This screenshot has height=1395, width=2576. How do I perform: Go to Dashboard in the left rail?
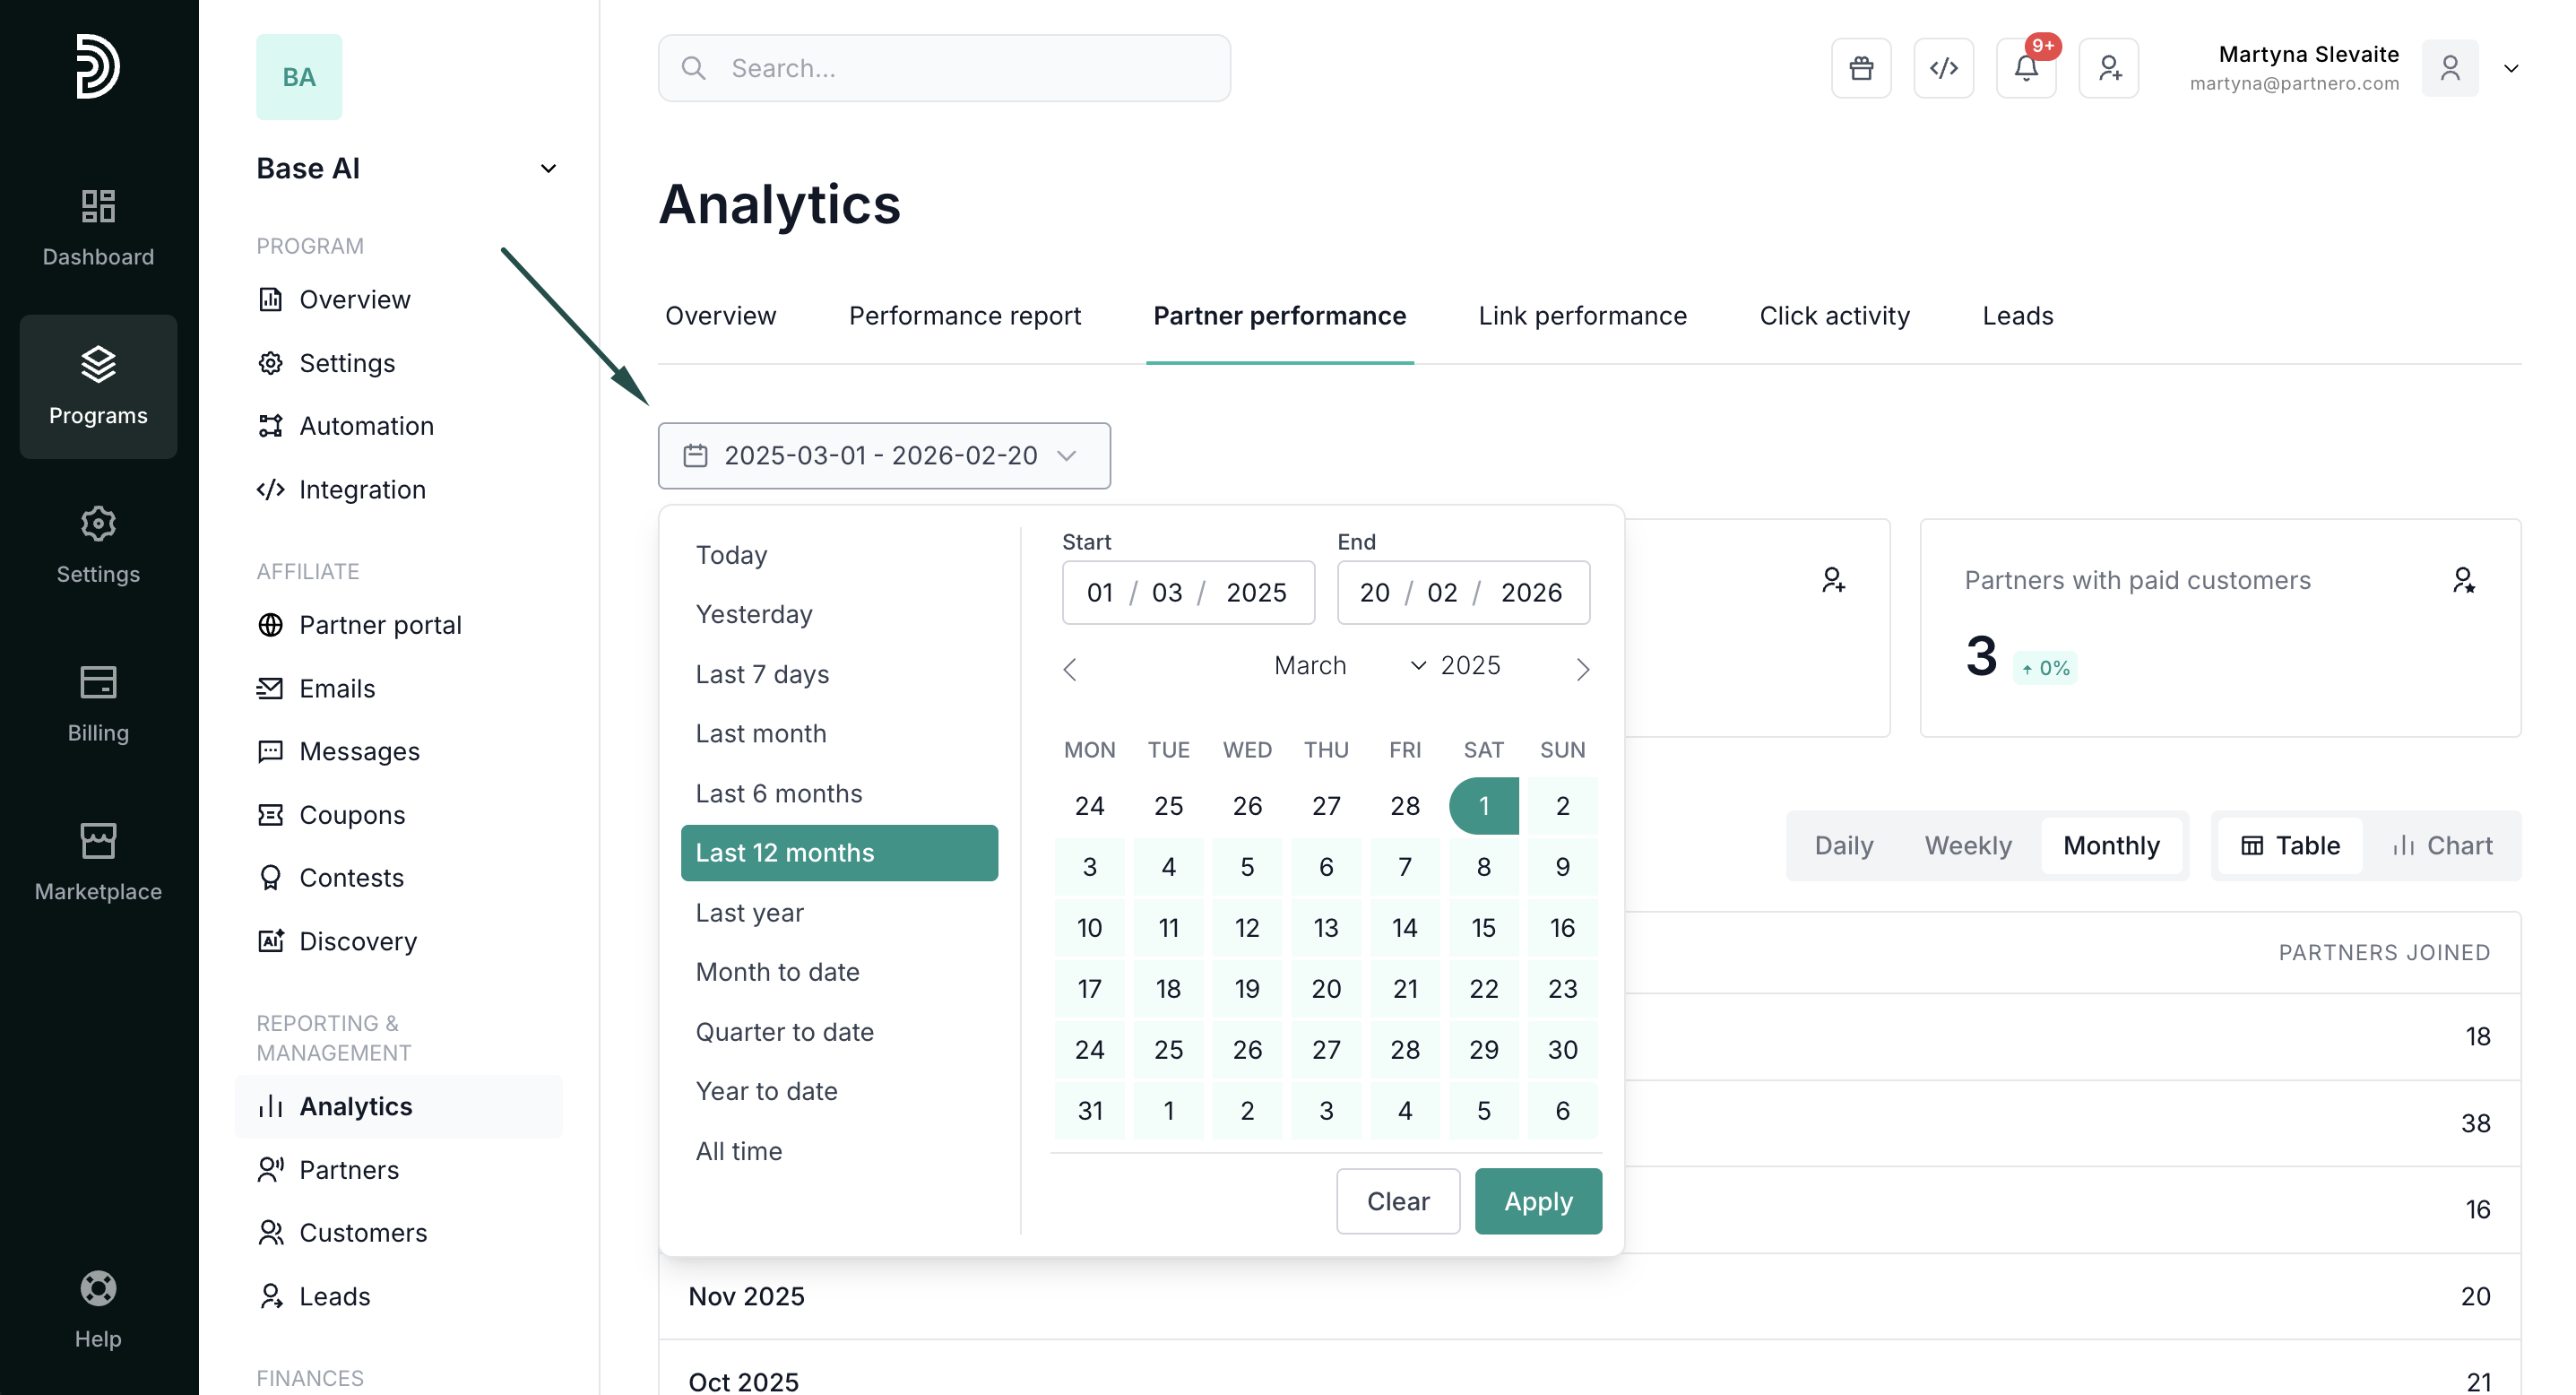pos(98,228)
